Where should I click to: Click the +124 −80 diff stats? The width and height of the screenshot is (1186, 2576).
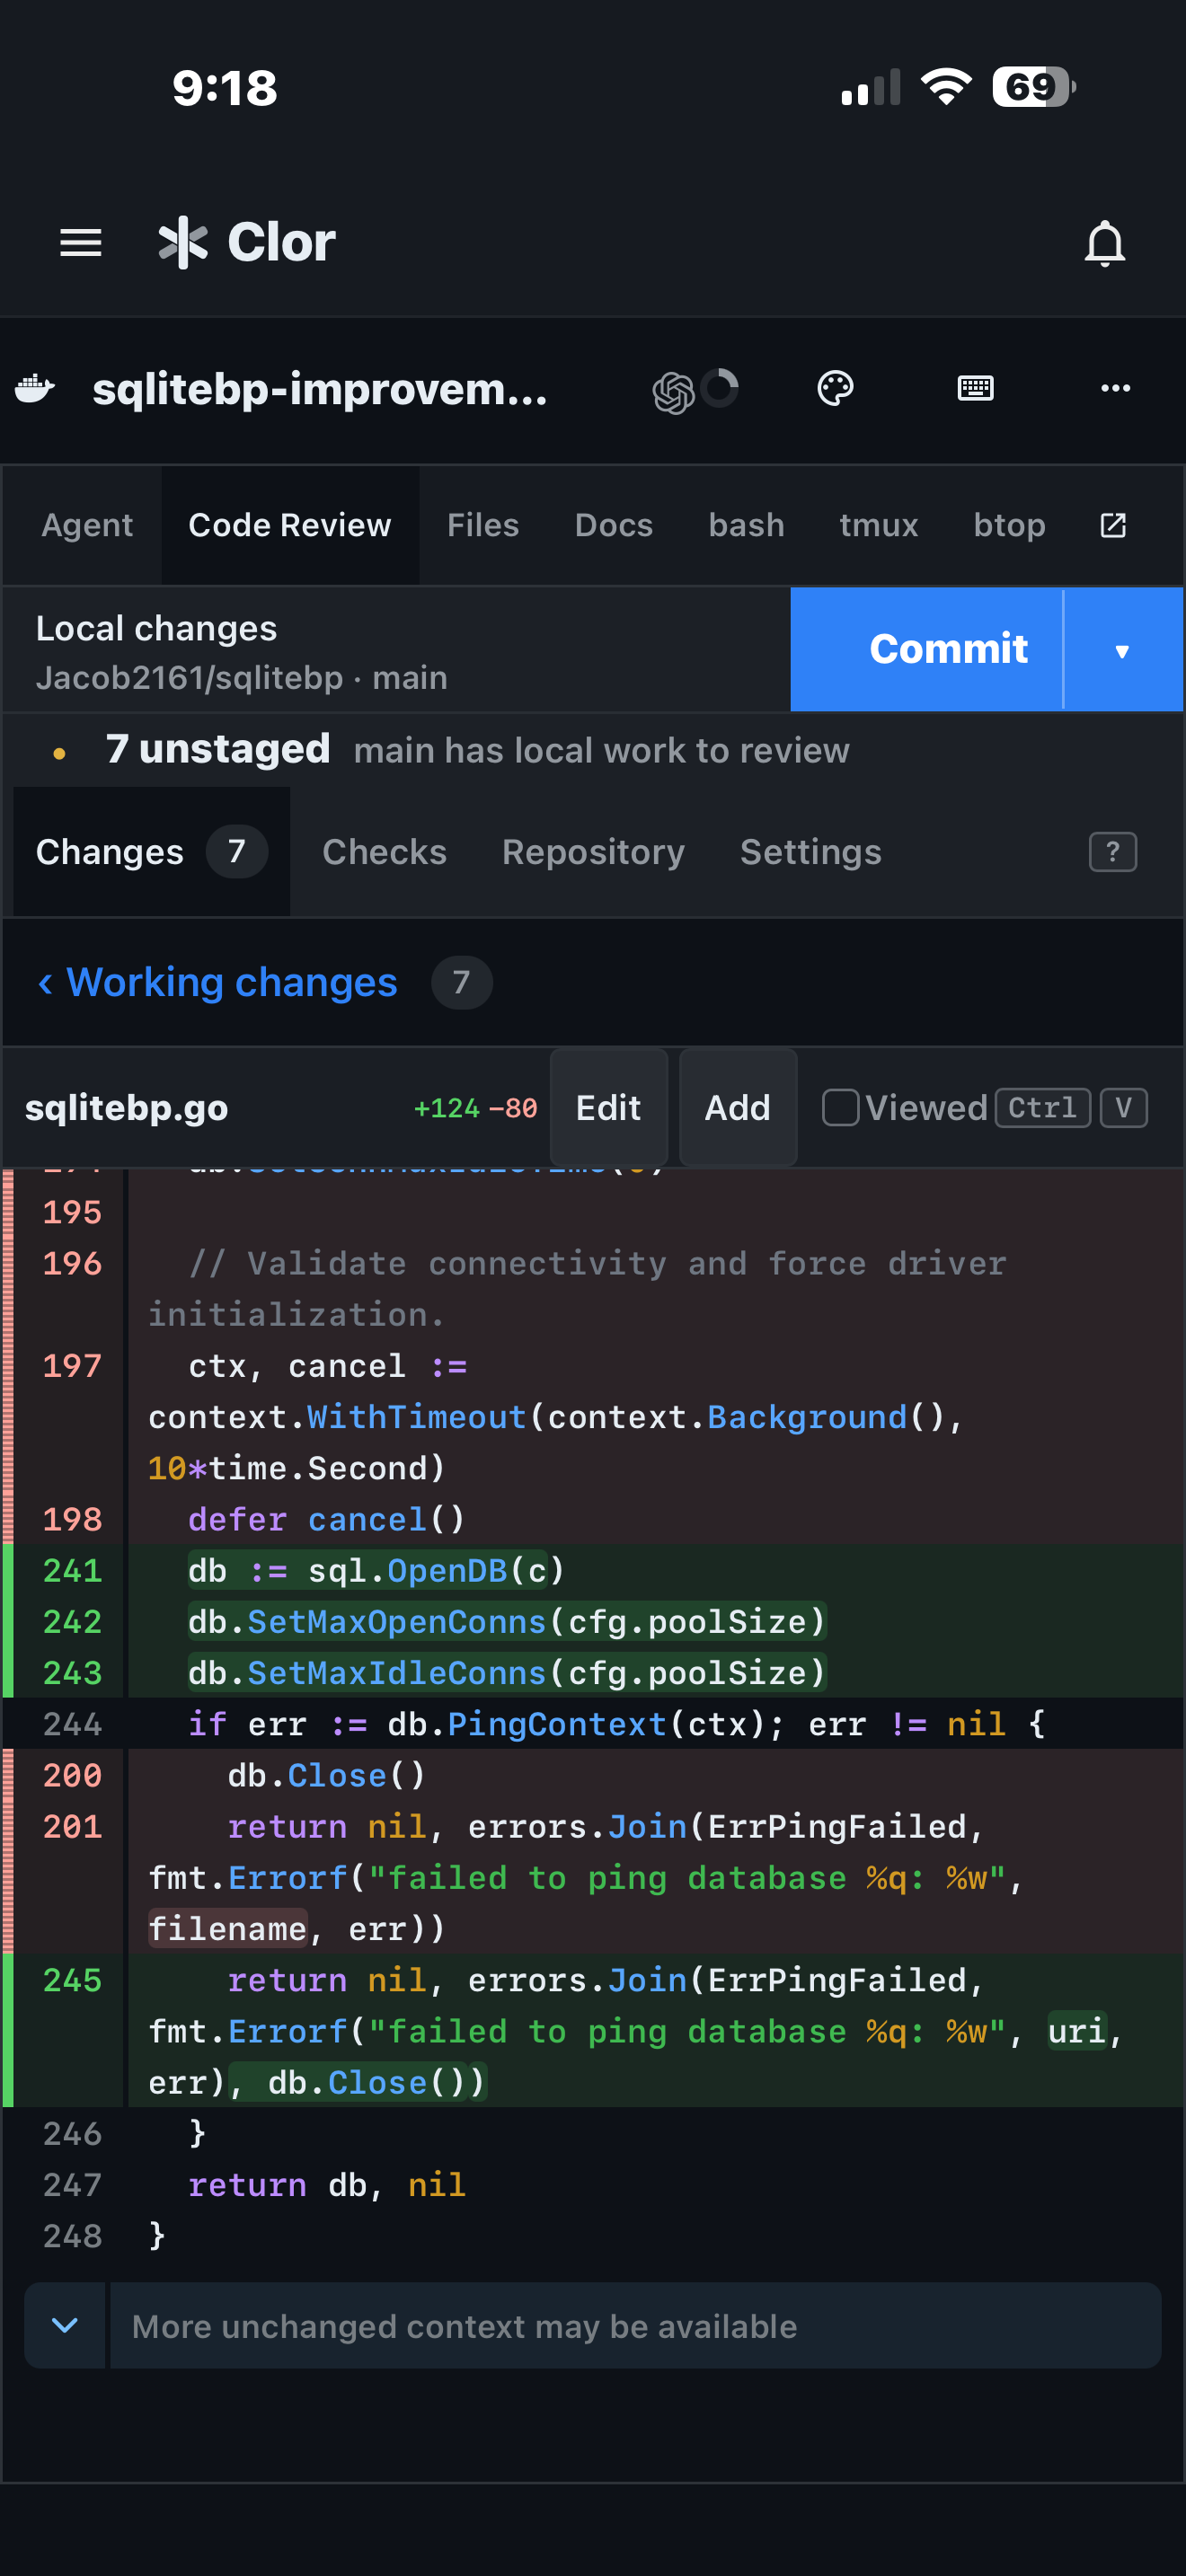click(476, 1108)
